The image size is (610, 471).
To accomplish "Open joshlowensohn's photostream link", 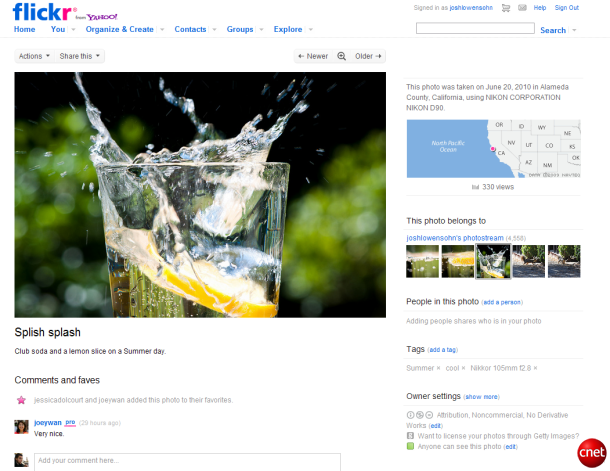I will point(455,238).
